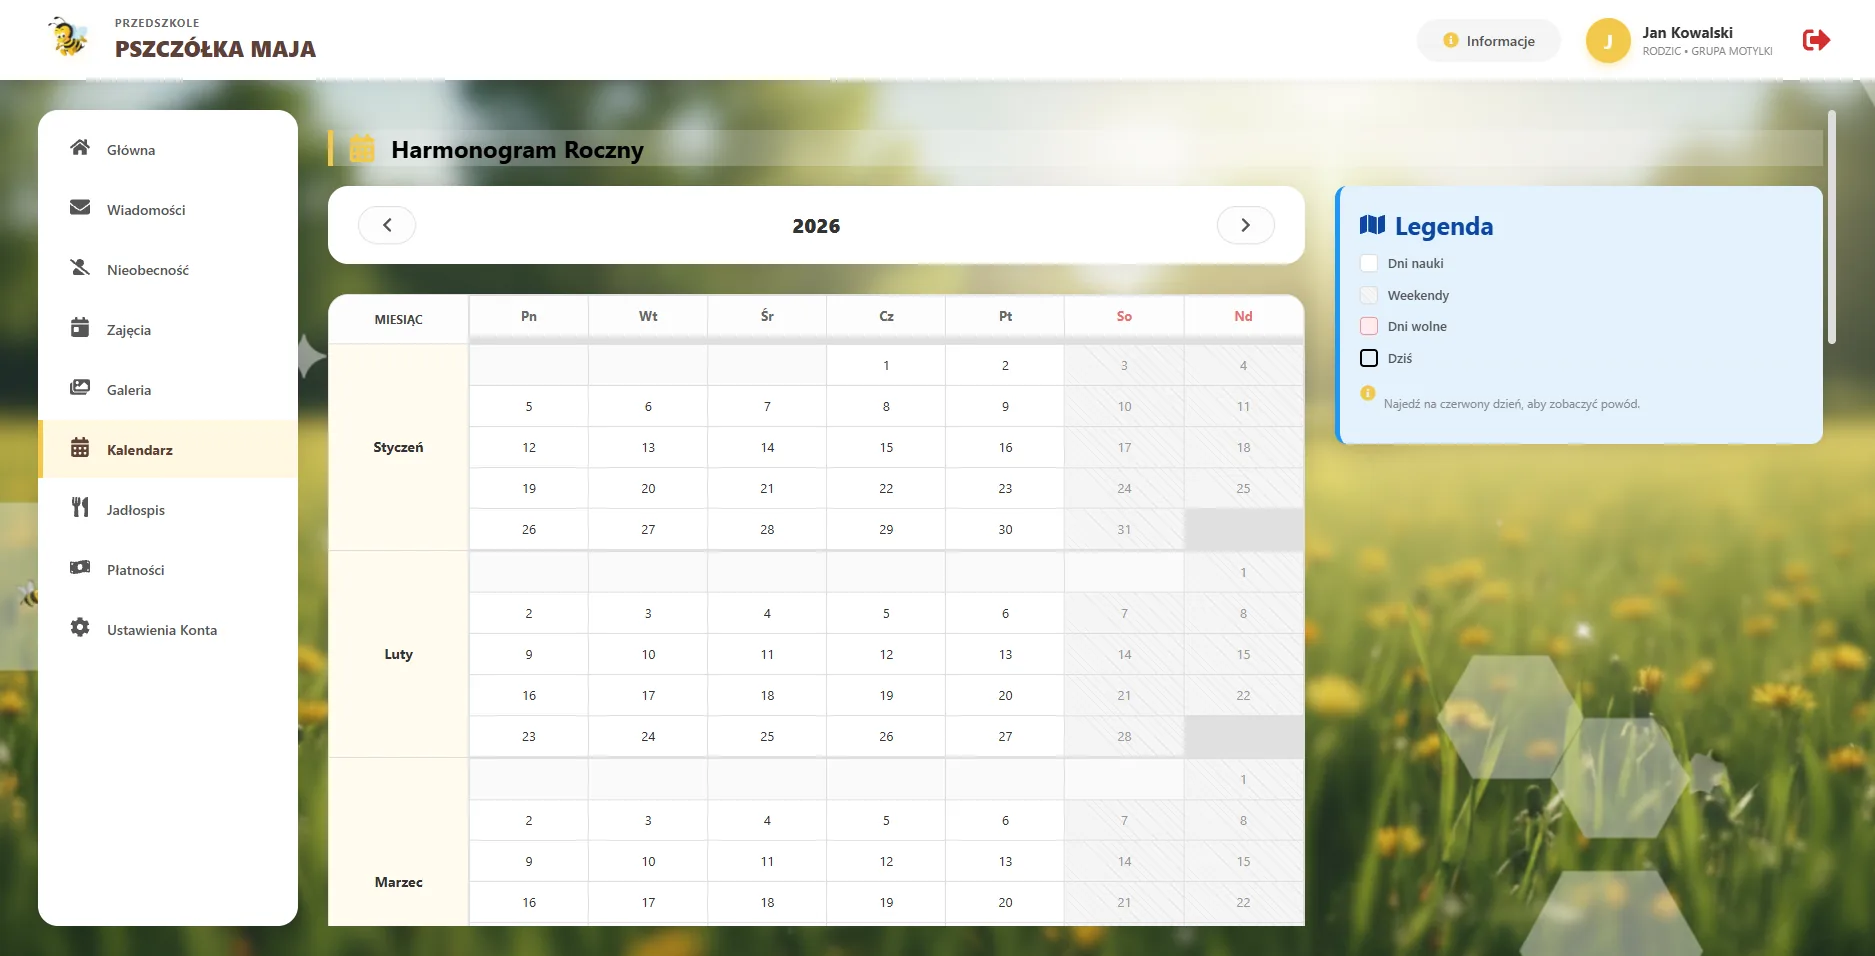Go to previous year with left chevron
Image resolution: width=1875 pixels, height=956 pixels.
point(387,225)
